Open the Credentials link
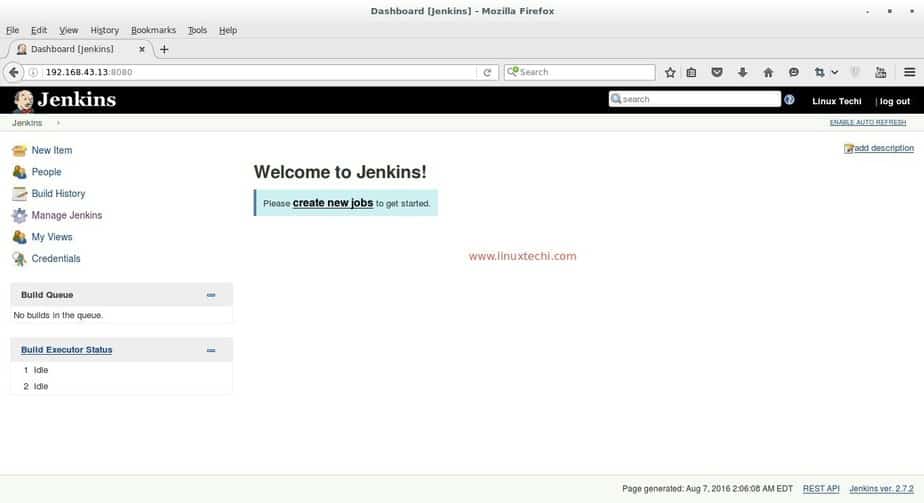924x503 pixels. (56, 259)
